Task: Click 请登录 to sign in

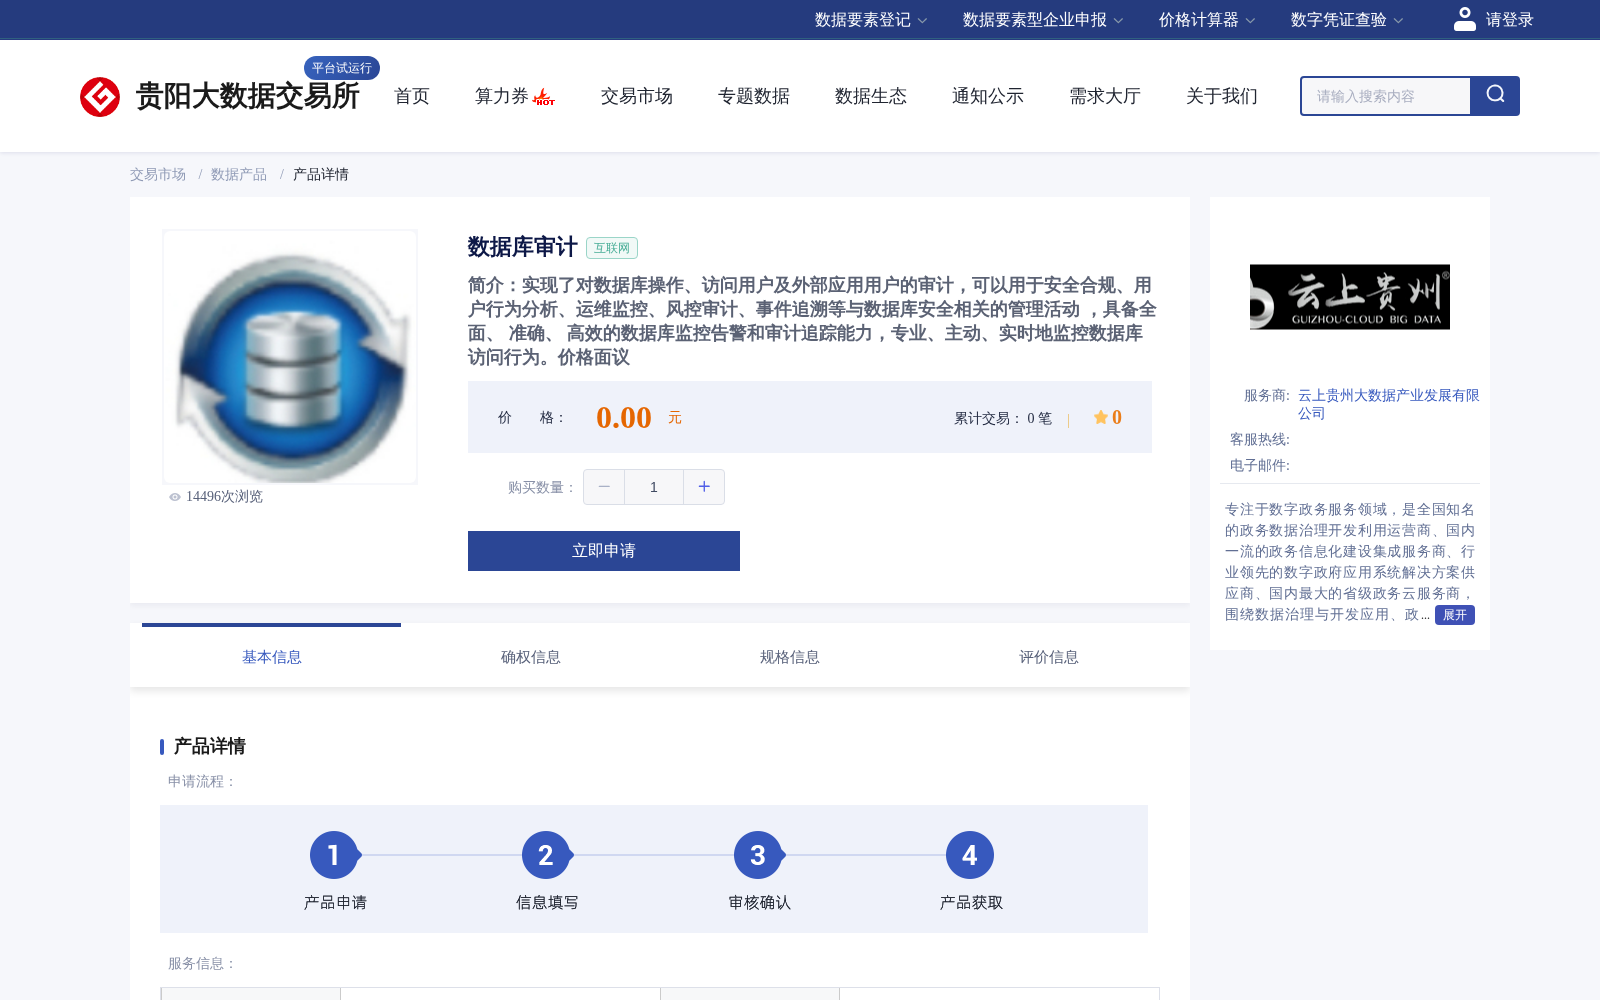Action: [1509, 20]
